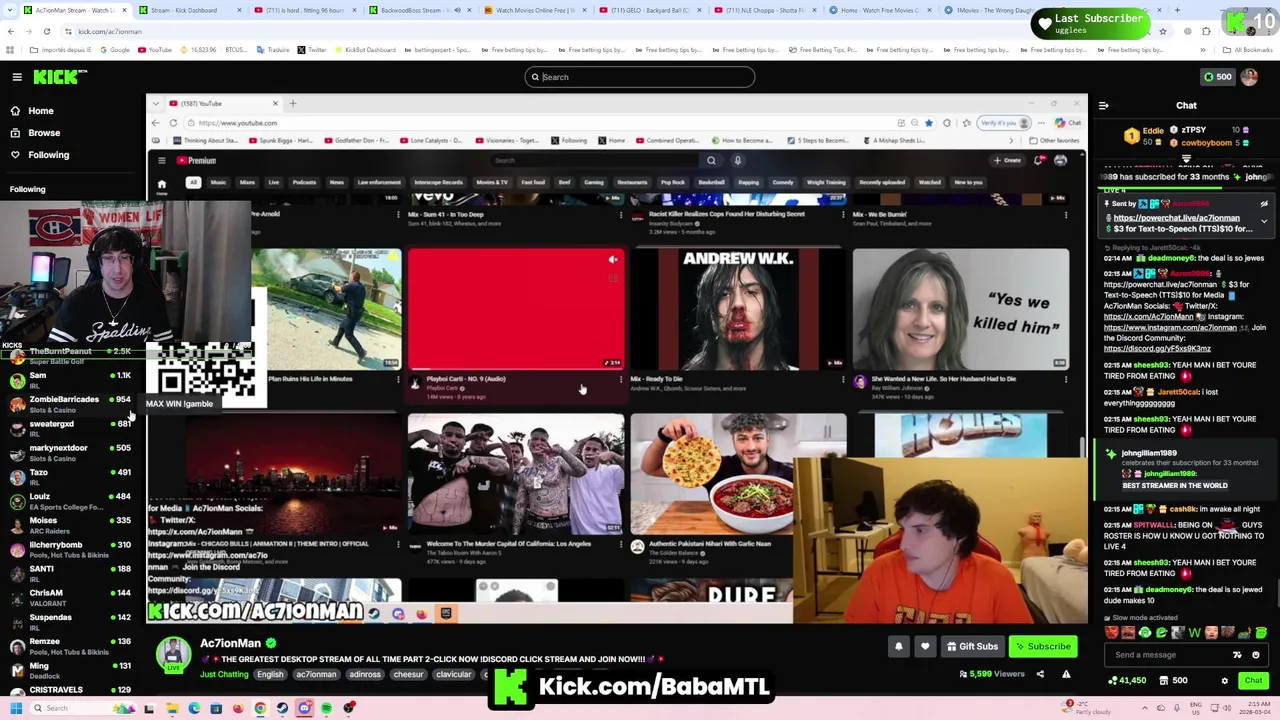Open Playboi Carti red video thumbnail
This screenshot has height=720, width=1280.
pyautogui.click(x=516, y=309)
